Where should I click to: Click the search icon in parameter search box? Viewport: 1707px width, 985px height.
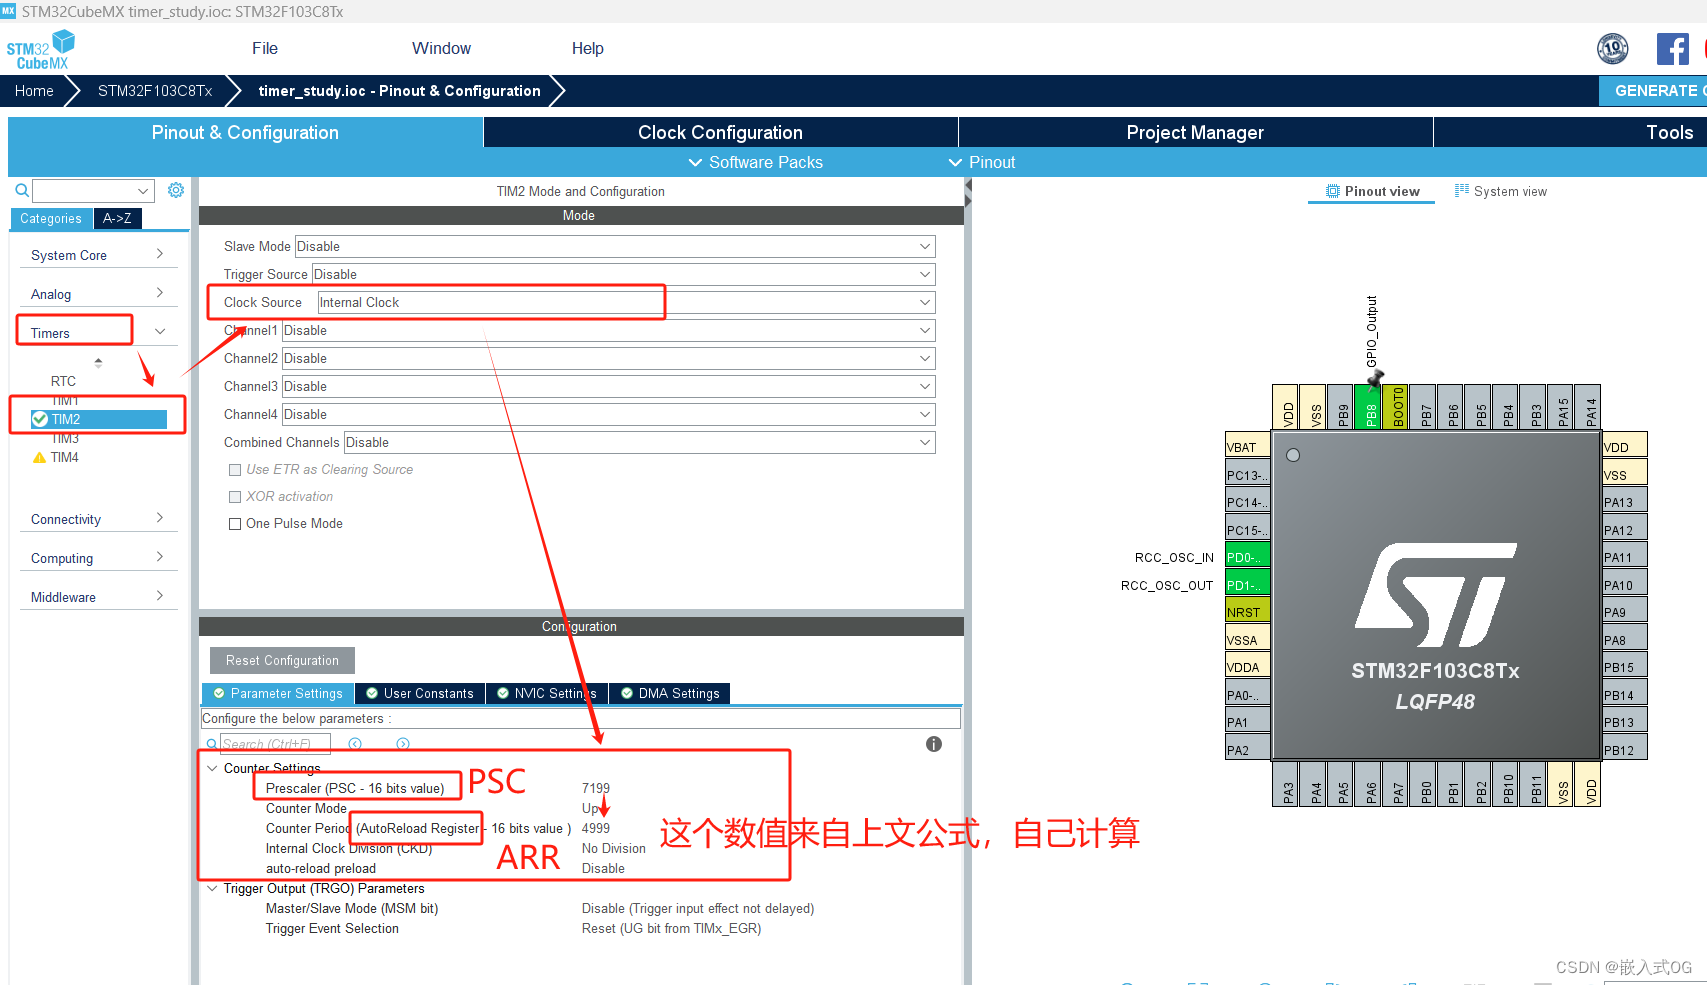[212, 744]
